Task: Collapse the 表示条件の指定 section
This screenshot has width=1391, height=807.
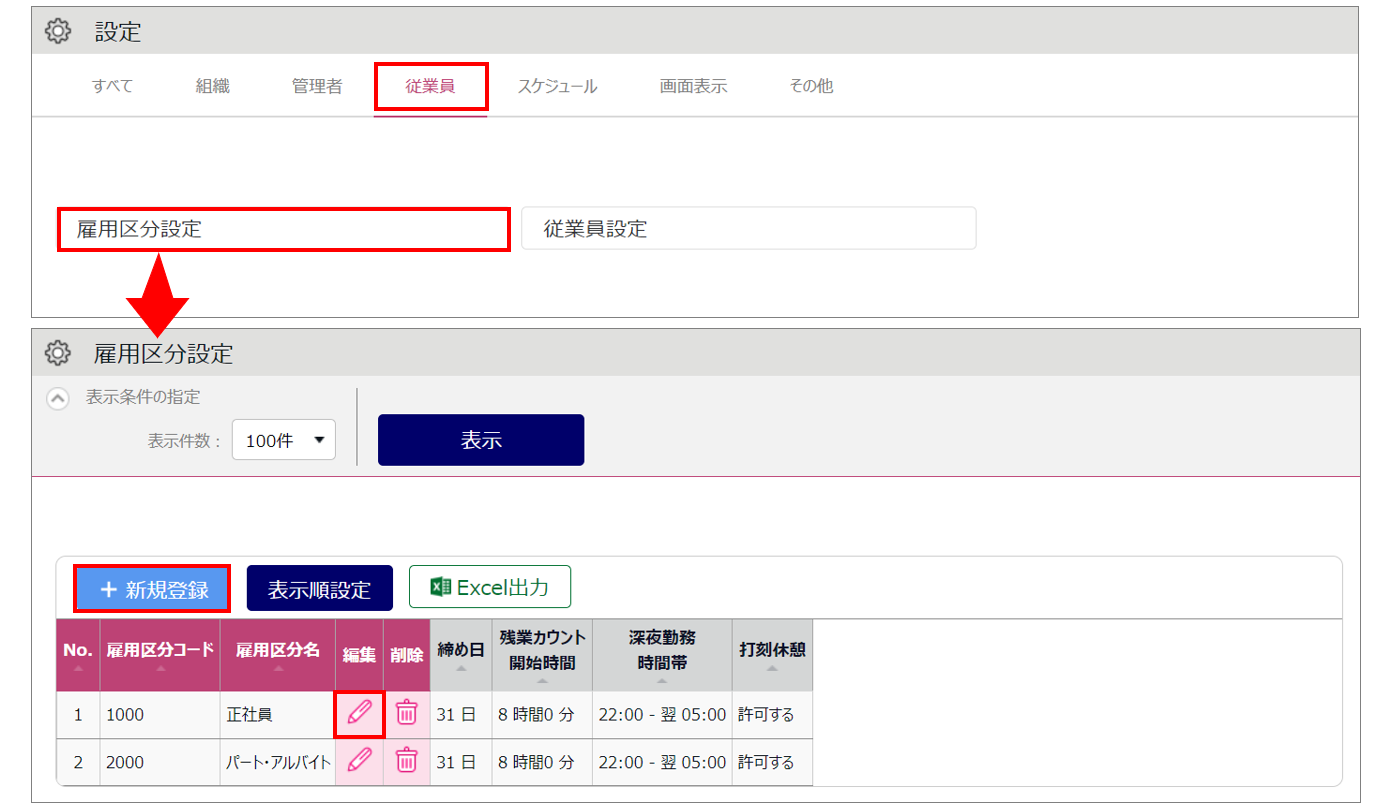Action: pyautogui.click(x=59, y=398)
